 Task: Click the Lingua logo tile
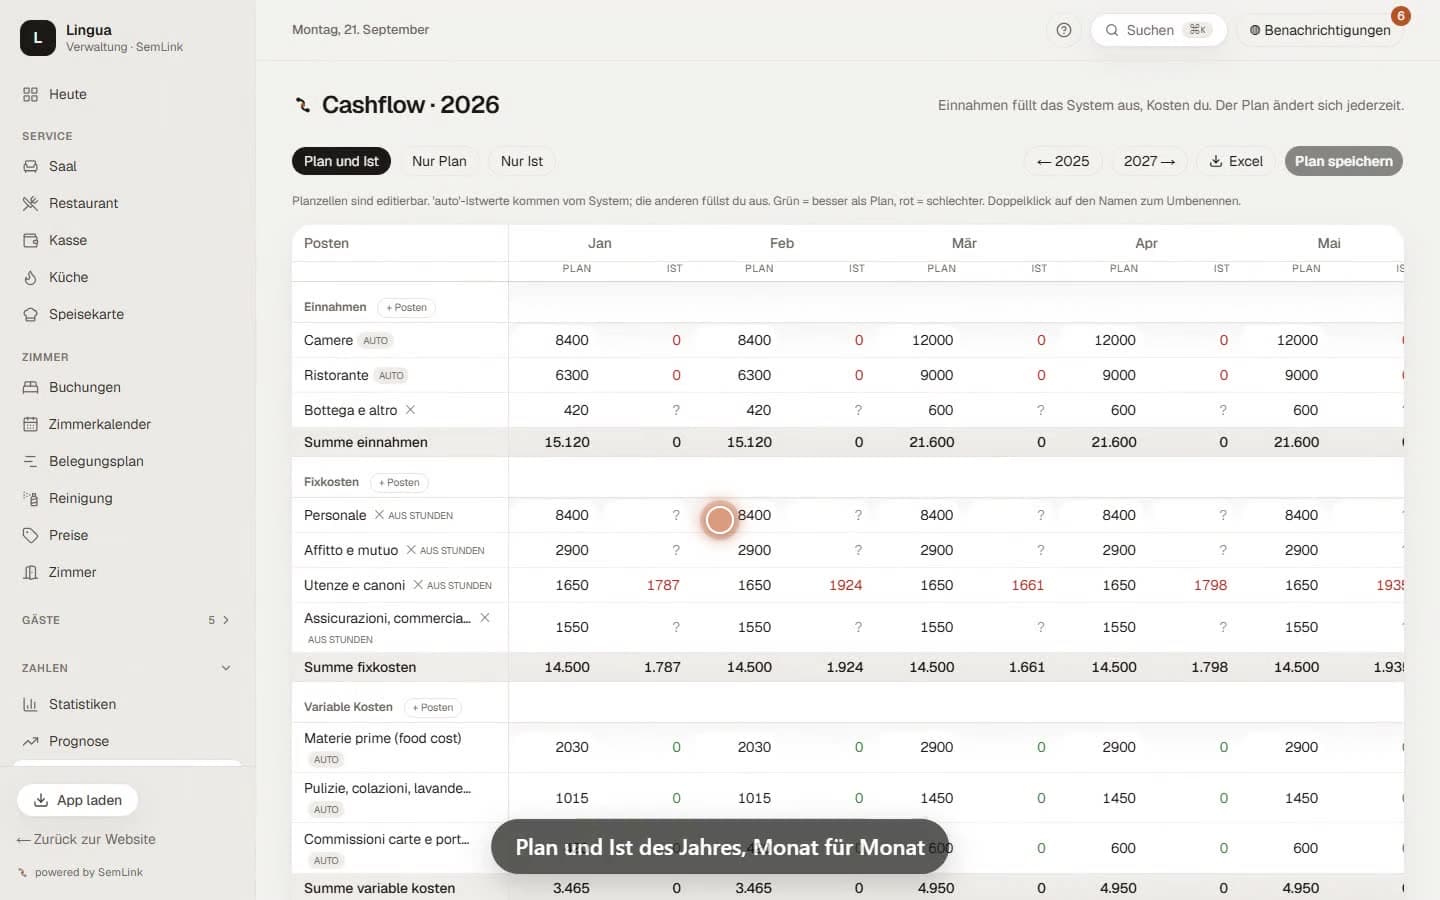click(x=38, y=38)
